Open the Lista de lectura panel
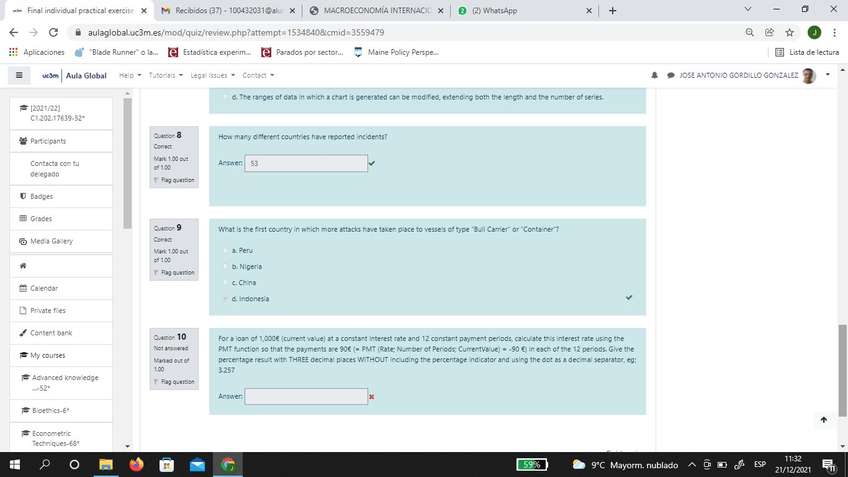Viewport: 848px width, 477px height. point(807,52)
